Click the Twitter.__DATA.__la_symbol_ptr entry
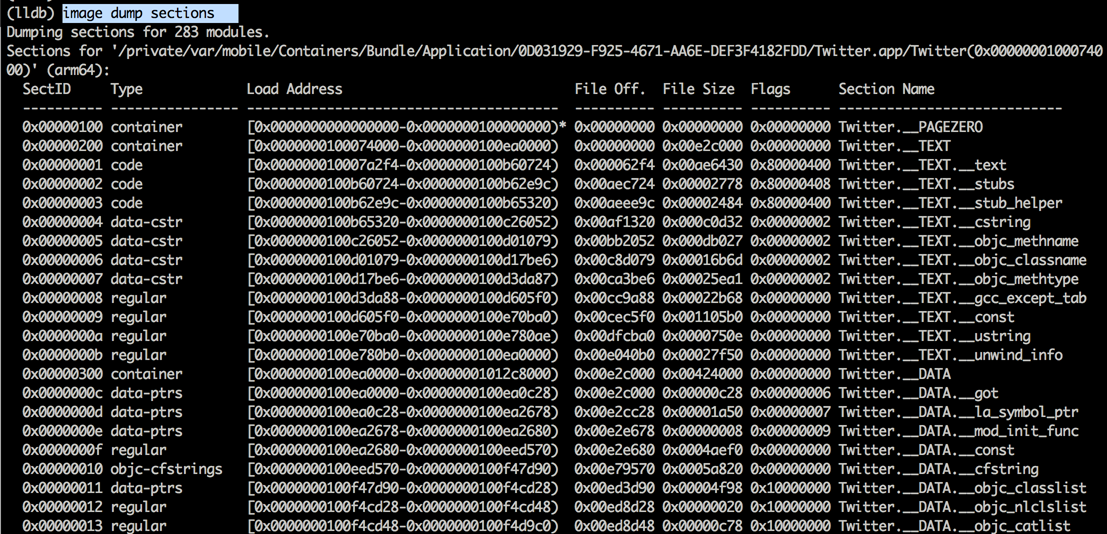Viewport: 1107px width, 534px height. (946, 412)
